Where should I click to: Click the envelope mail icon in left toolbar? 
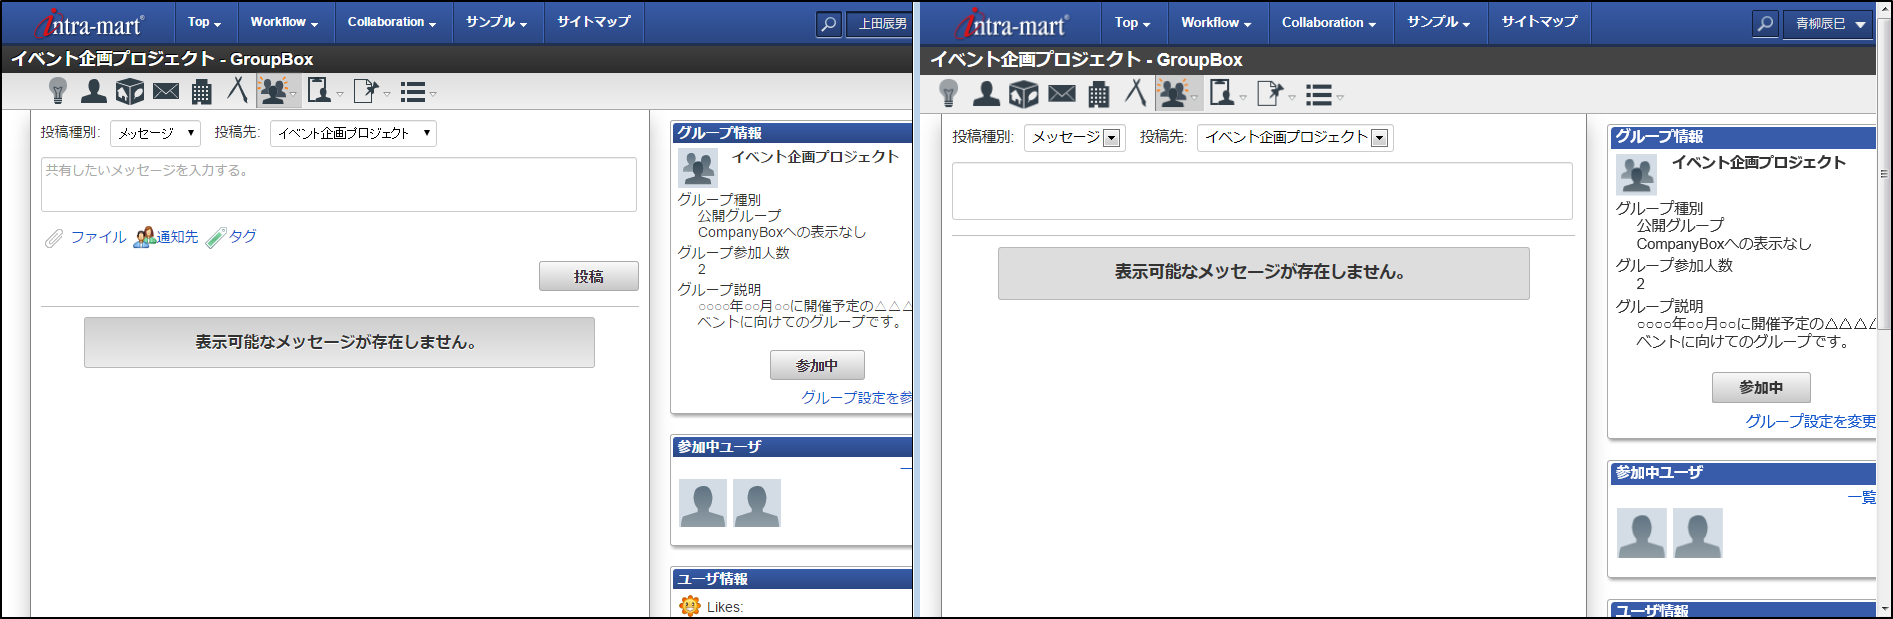tap(166, 92)
